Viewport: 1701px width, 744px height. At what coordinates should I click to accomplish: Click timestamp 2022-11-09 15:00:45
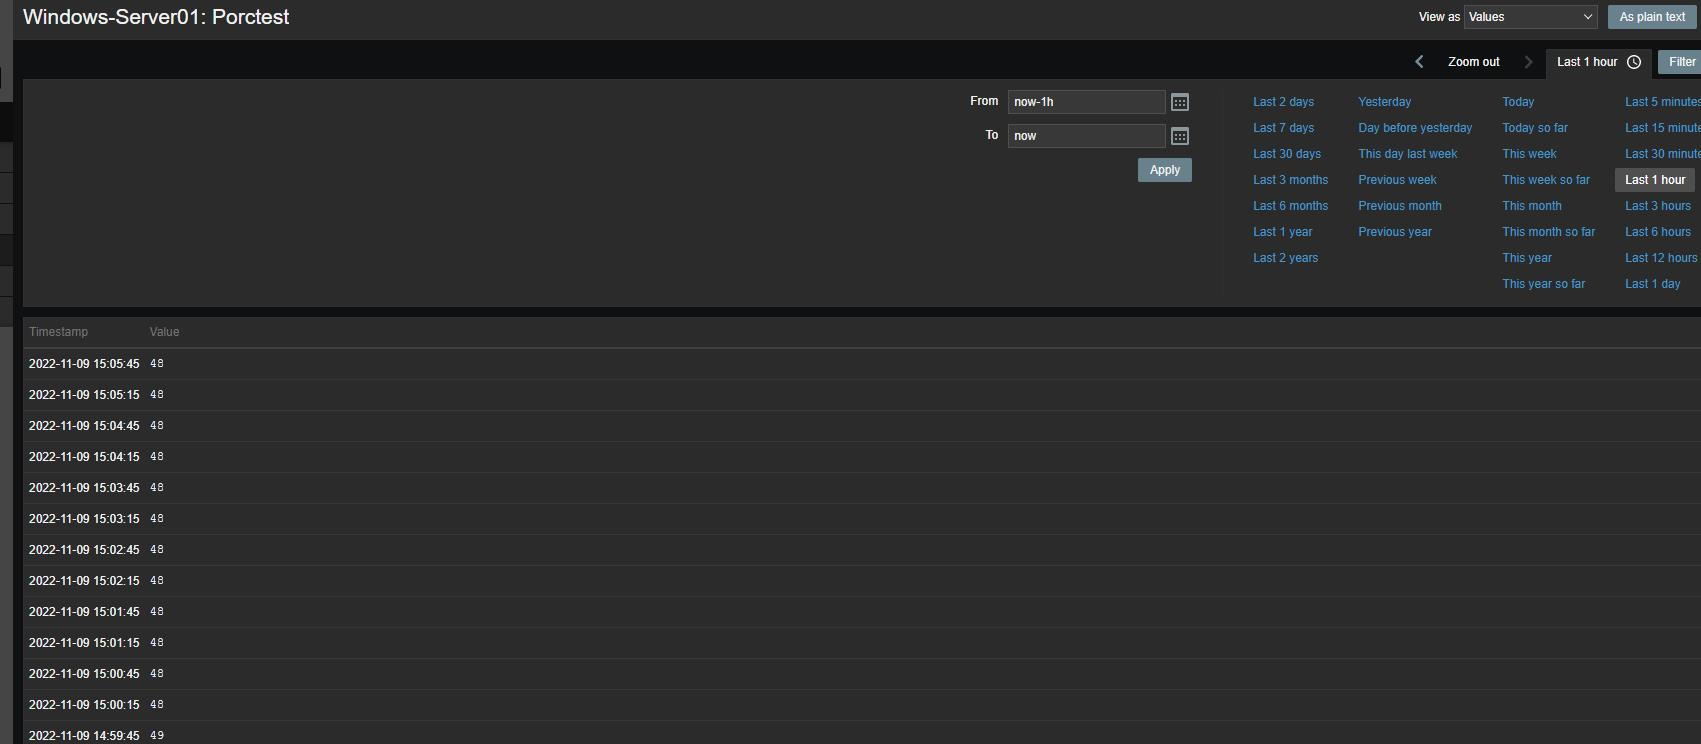pos(84,674)
